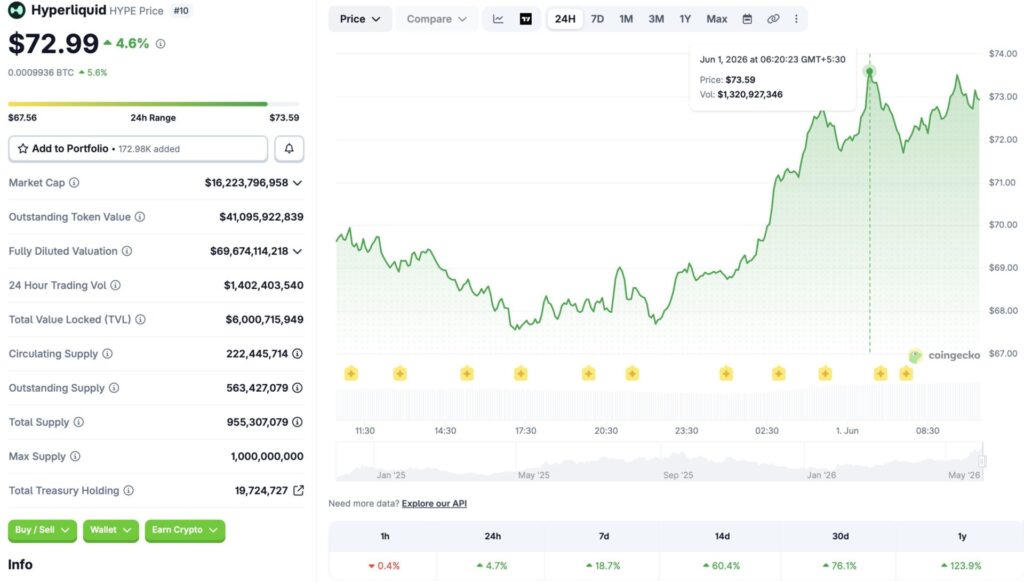Click the Hyperliquid logo icon
1024x583 pixels.
click(x=16, y=10)
